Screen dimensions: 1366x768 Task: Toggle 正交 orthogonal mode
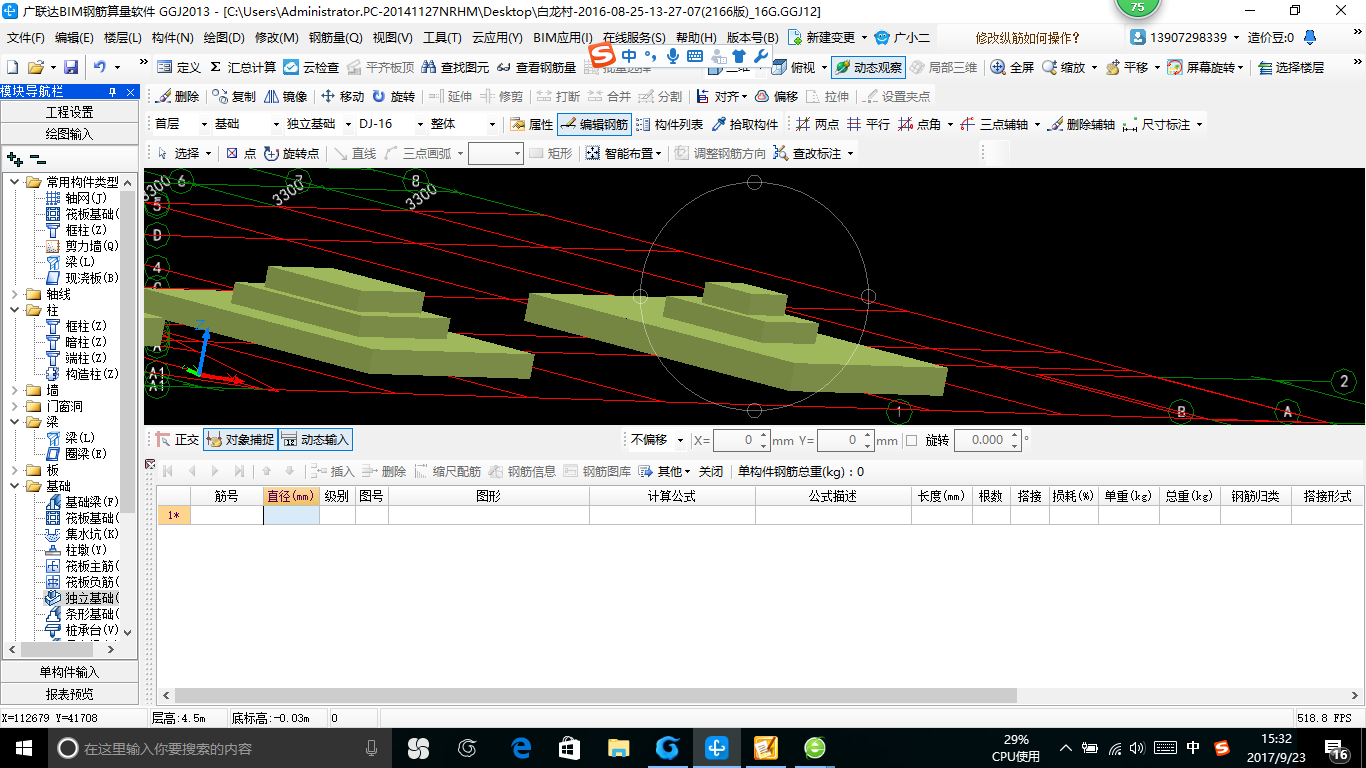click(177, 439)
